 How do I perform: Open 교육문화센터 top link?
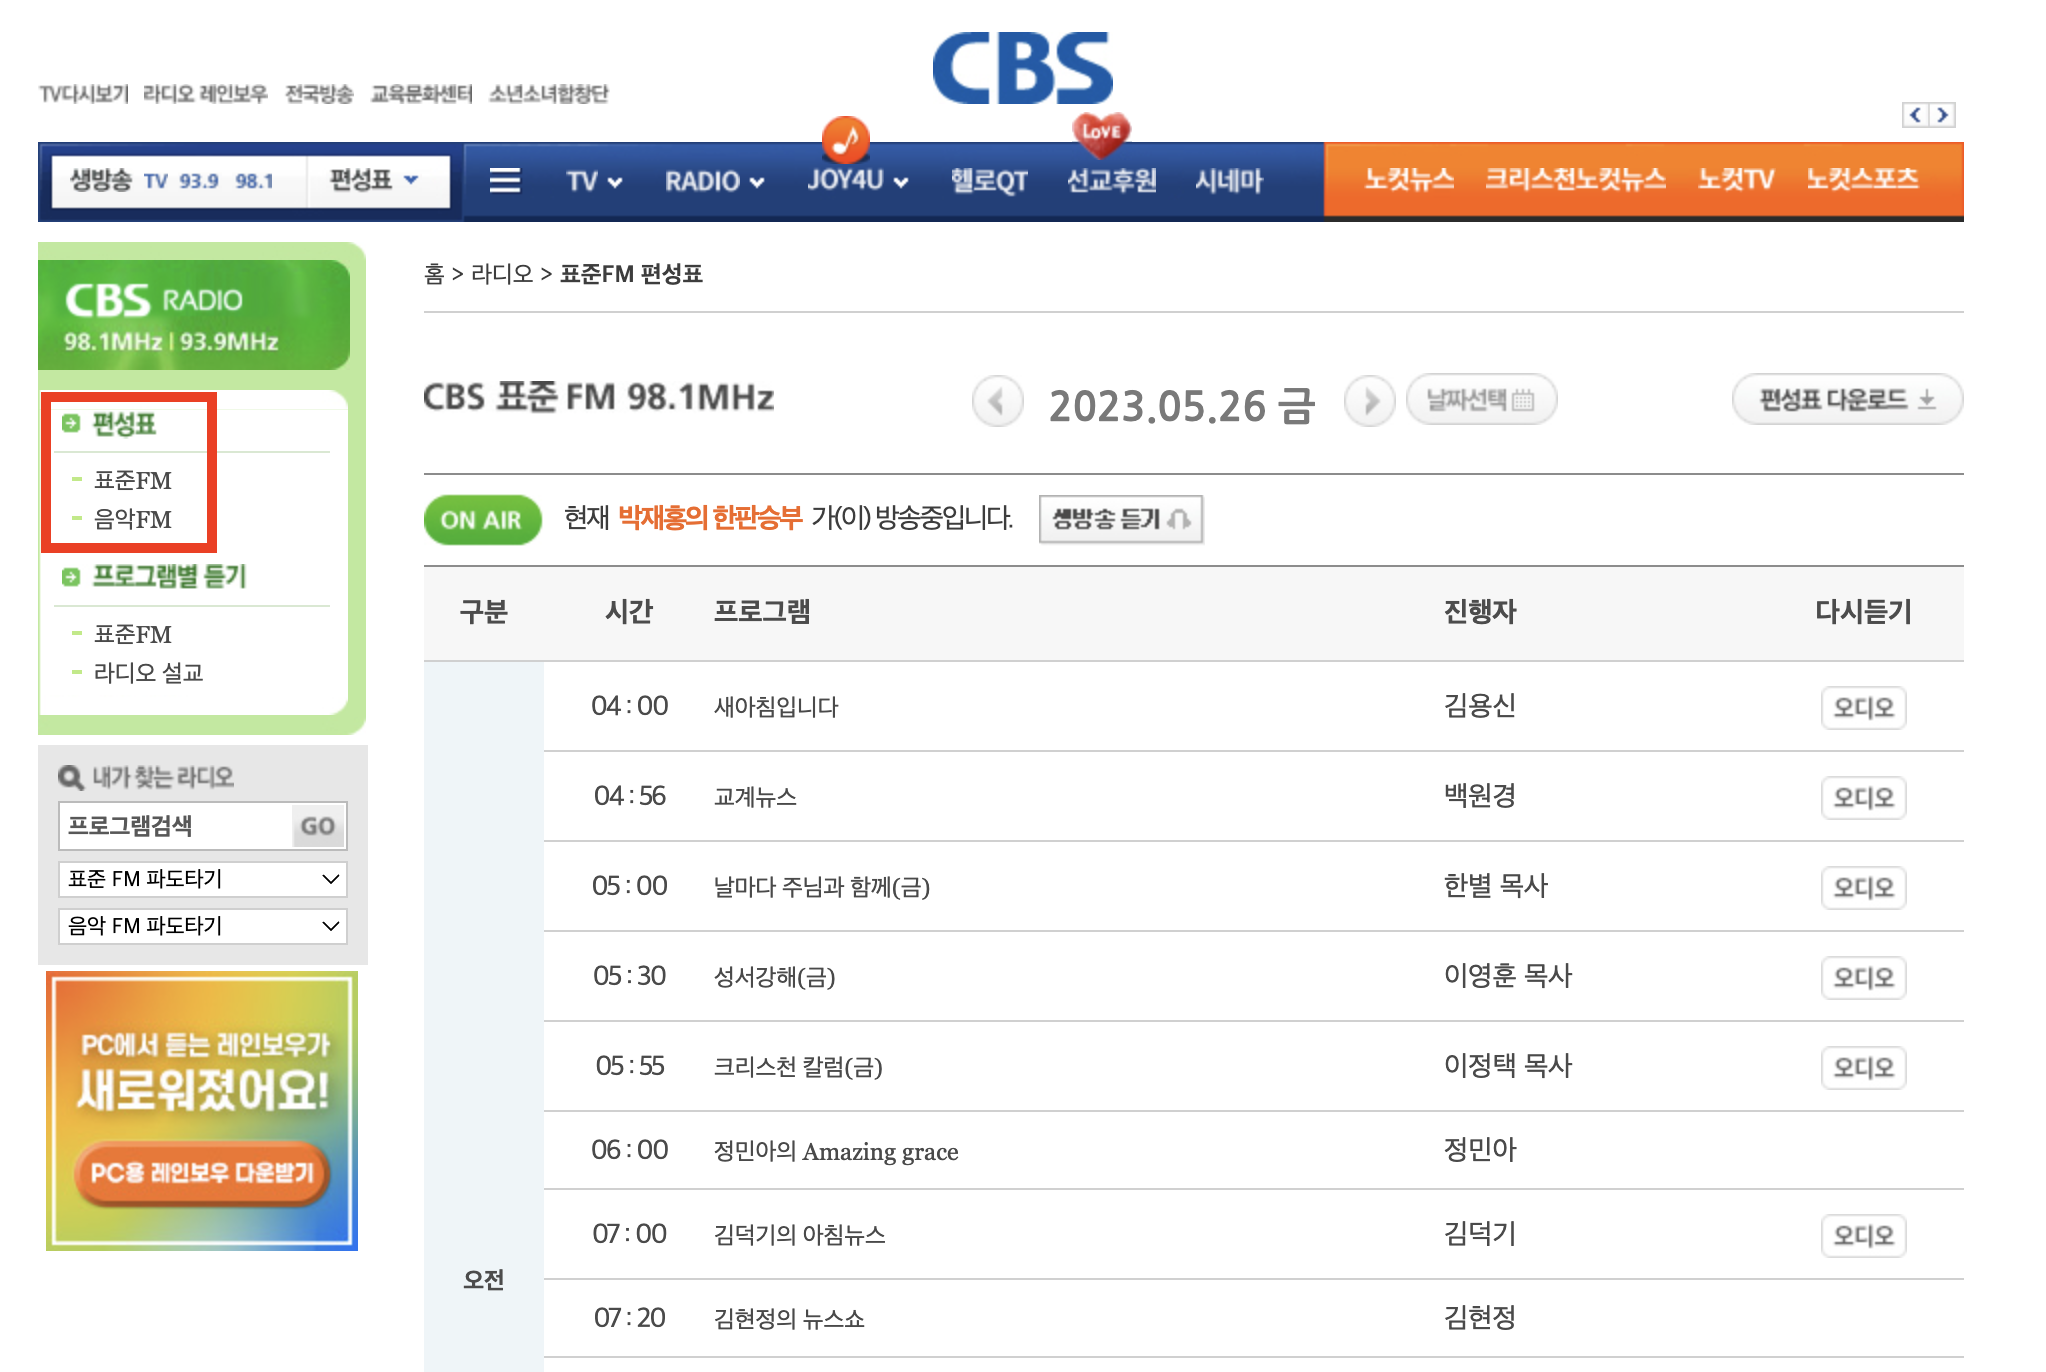coord(421,94)
